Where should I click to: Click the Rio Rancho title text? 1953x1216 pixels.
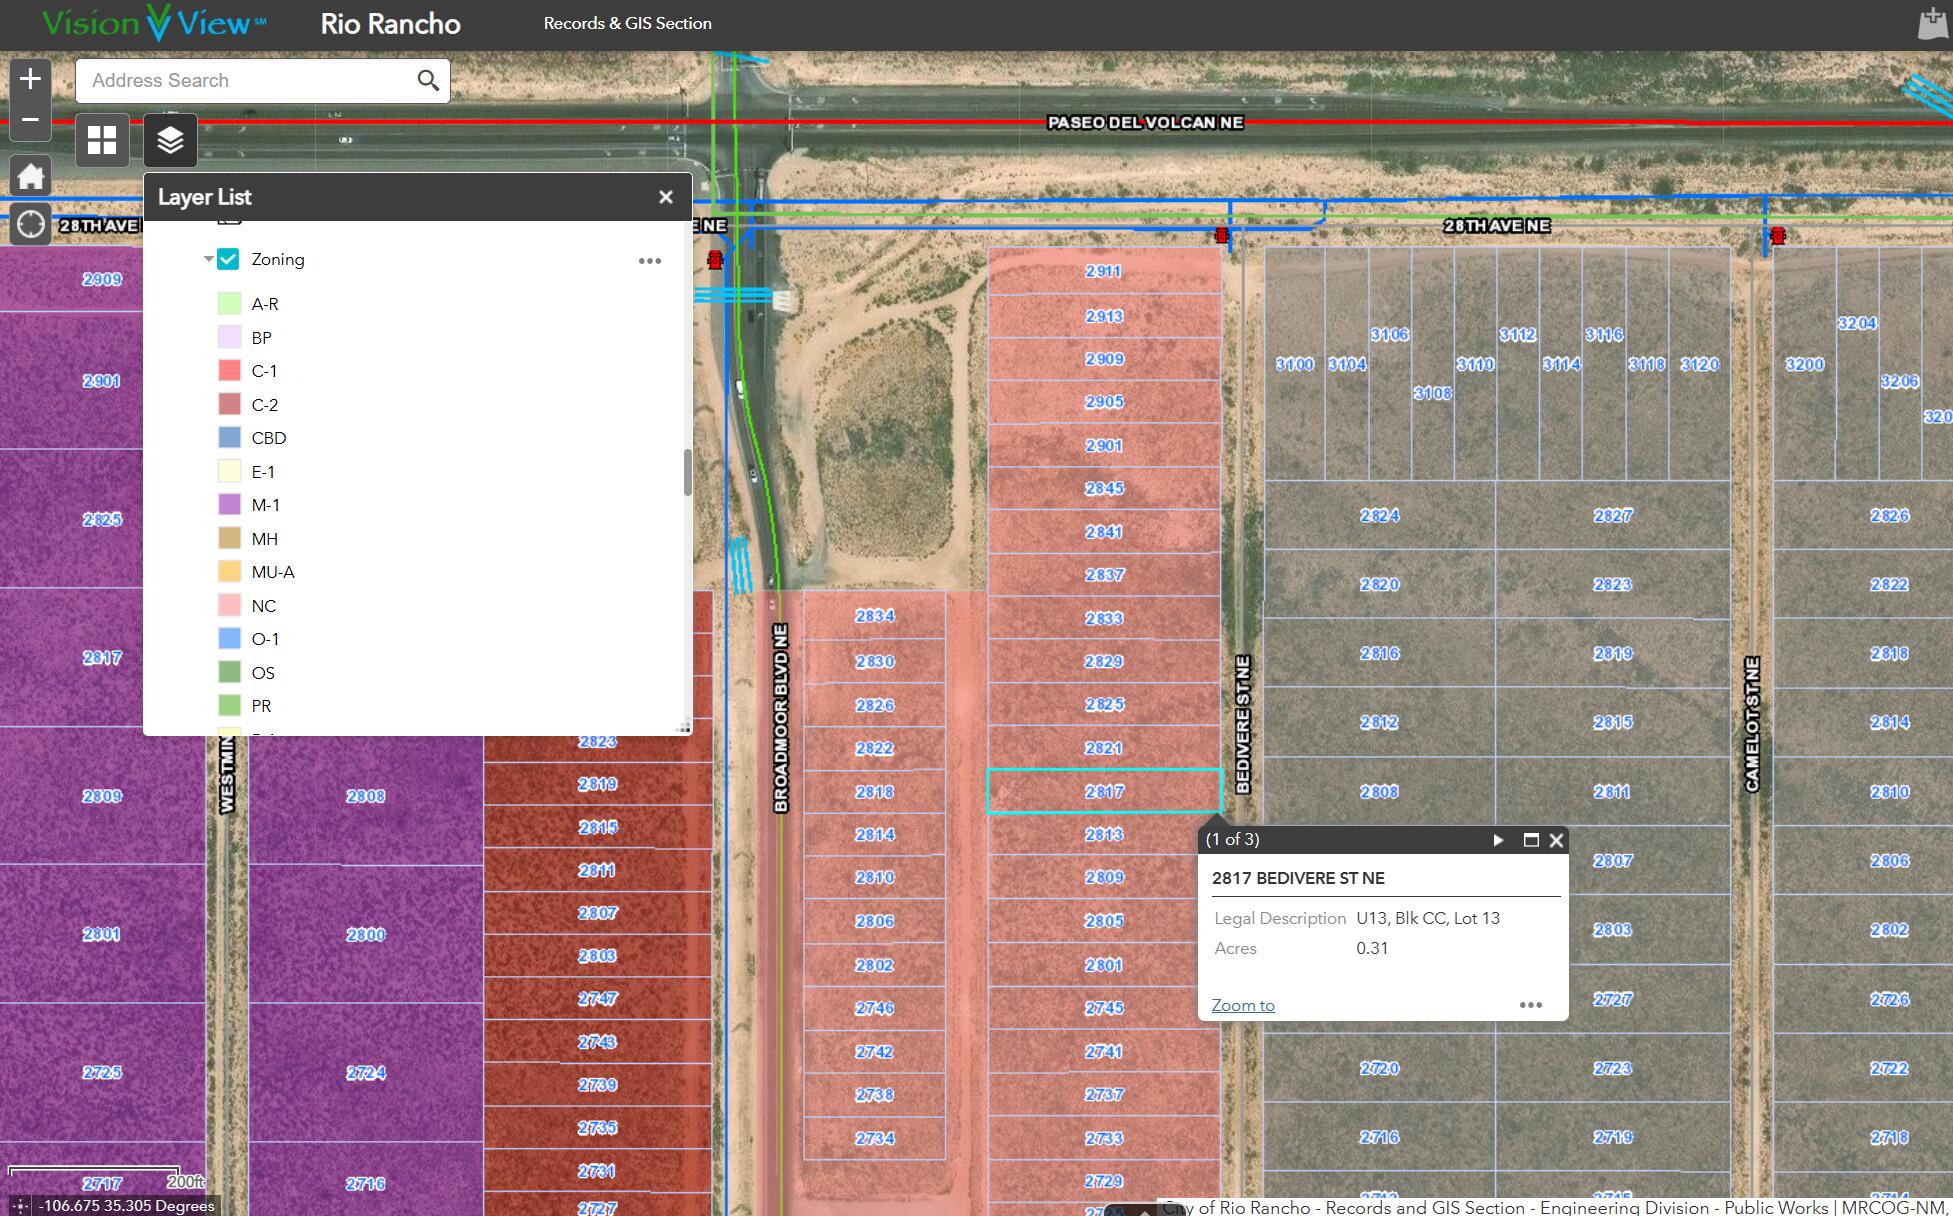[x=390, y=24]
